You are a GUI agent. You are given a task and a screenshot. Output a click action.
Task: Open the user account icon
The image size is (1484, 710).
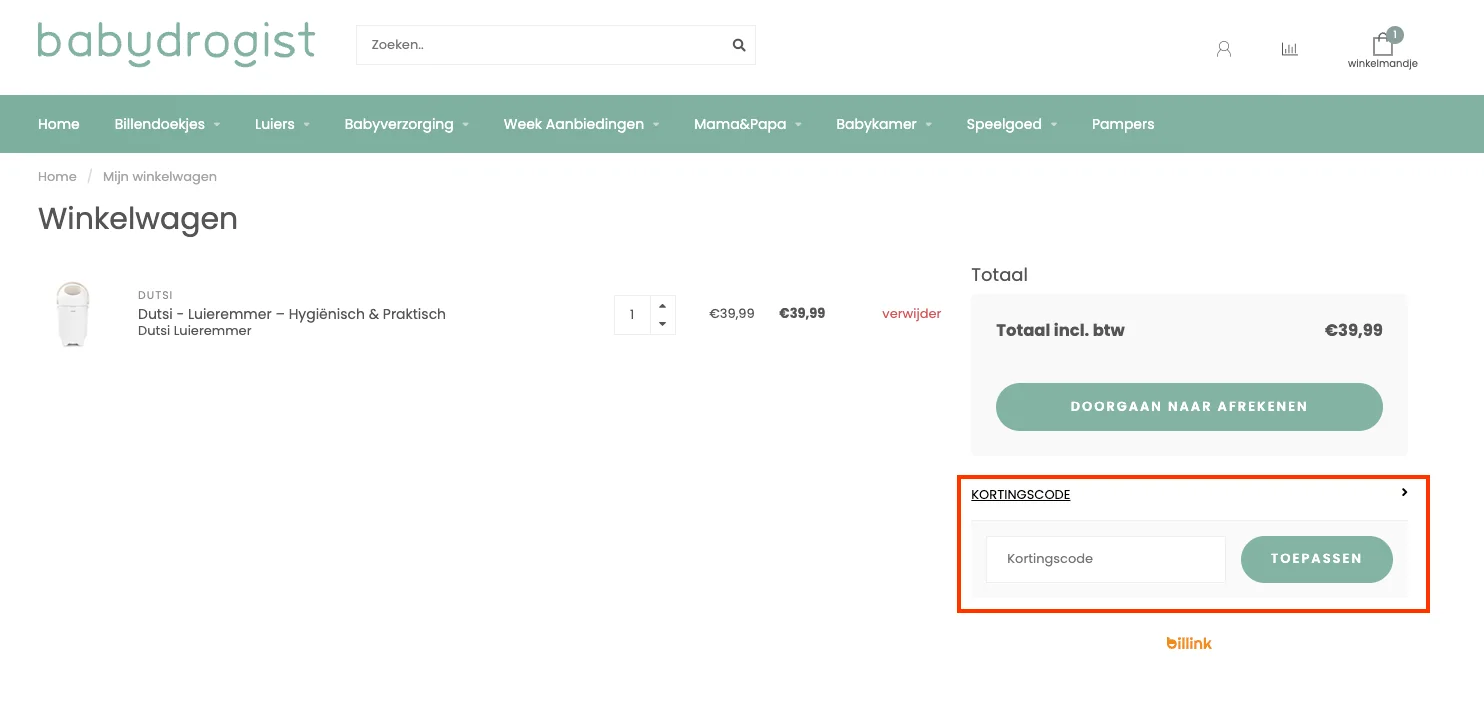tap(1223, 48)
